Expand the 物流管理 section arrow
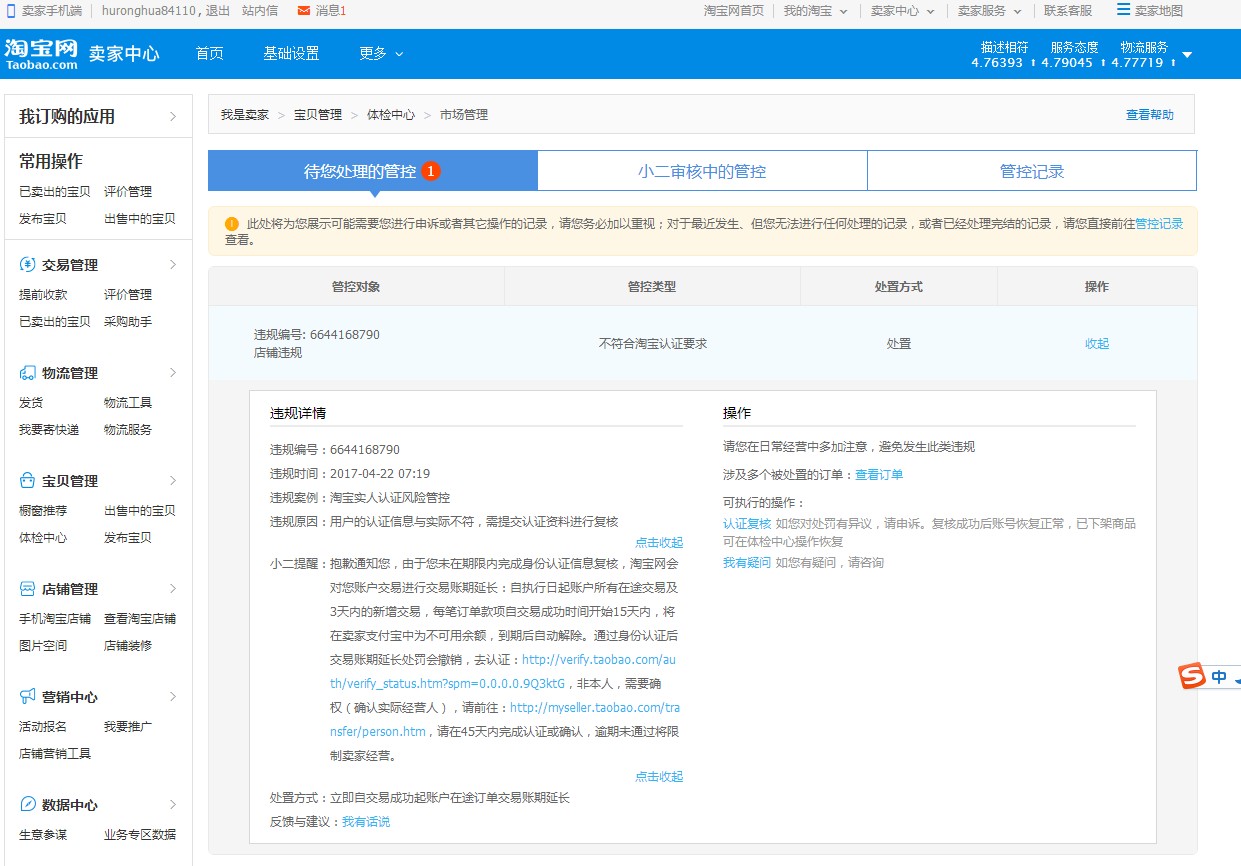The width and height of the screenshot is (1241, 866). [173, 373]
